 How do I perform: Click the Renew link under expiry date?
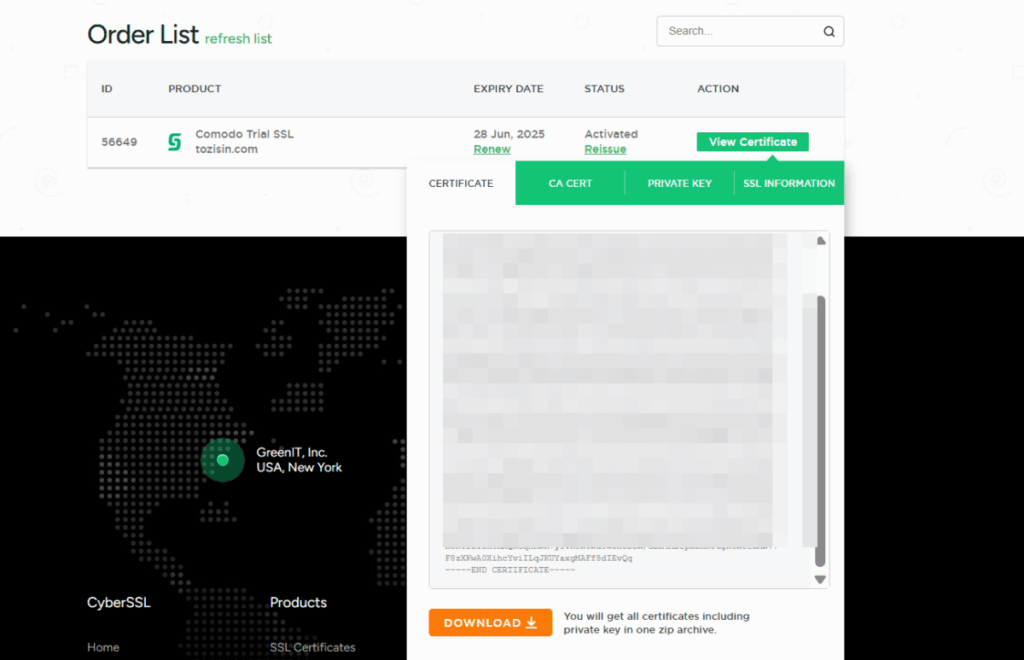tap(492, 149)
